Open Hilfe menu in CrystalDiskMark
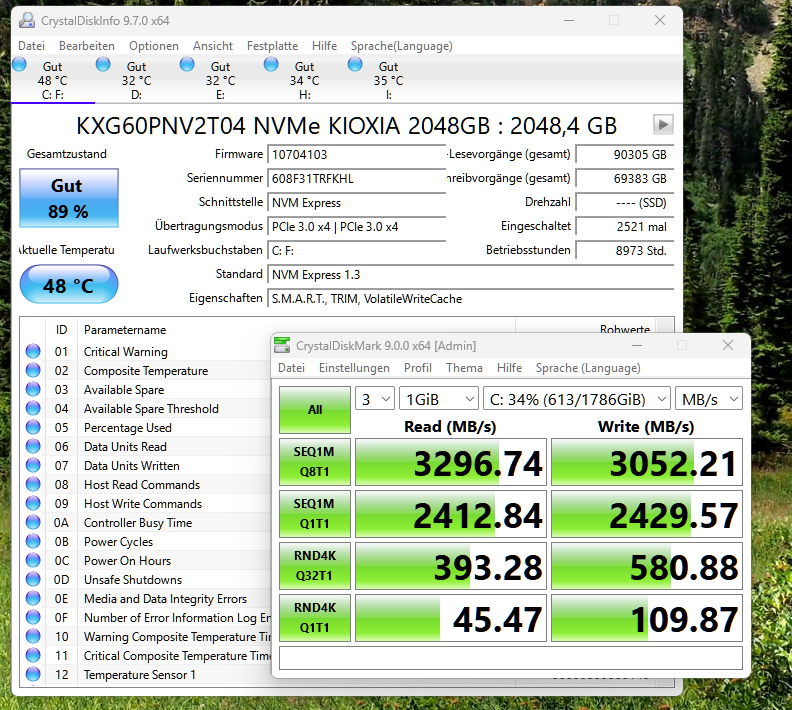This screenshot has height=710, width=792. pyautogui.click(x=509, y=368)
